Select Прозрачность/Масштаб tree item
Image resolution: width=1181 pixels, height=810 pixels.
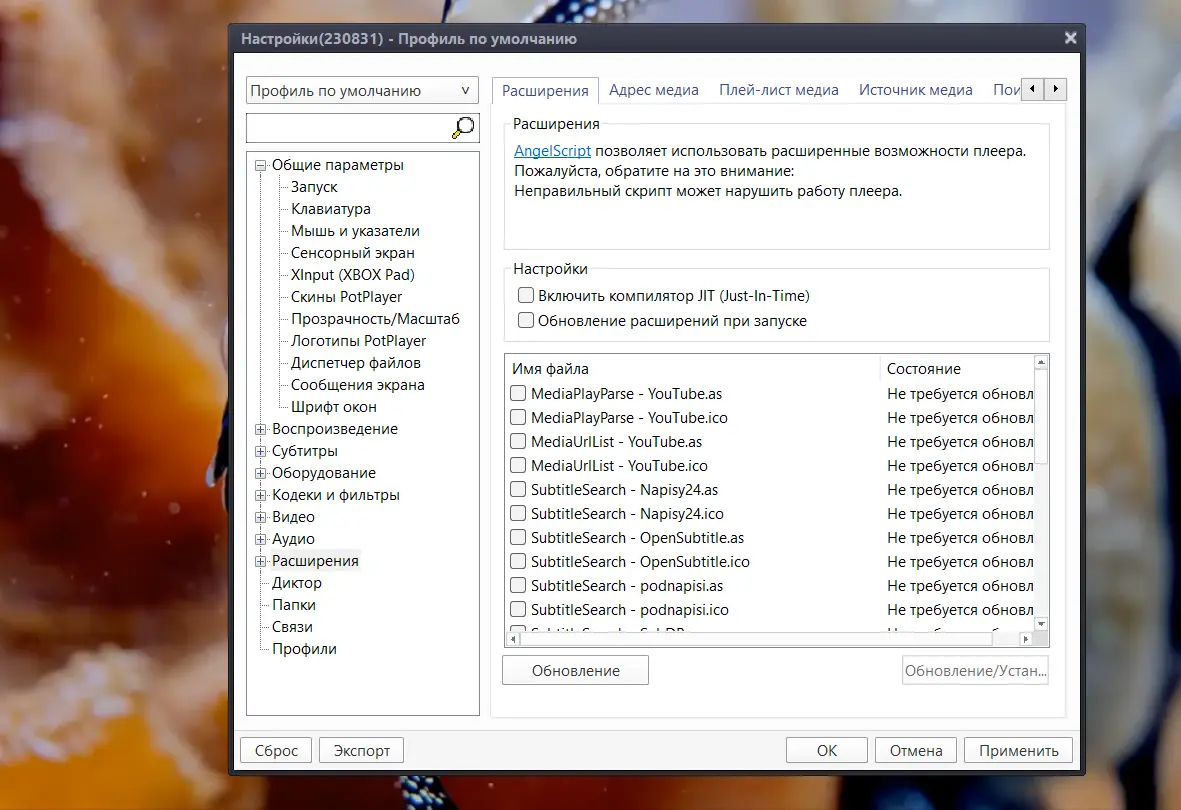375,319
